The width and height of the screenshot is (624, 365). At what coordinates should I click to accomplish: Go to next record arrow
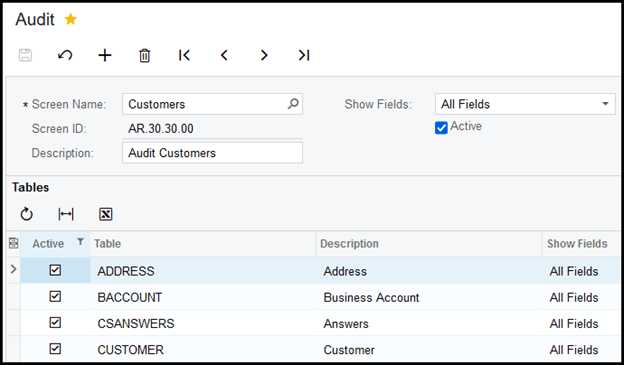pos(264,55)
